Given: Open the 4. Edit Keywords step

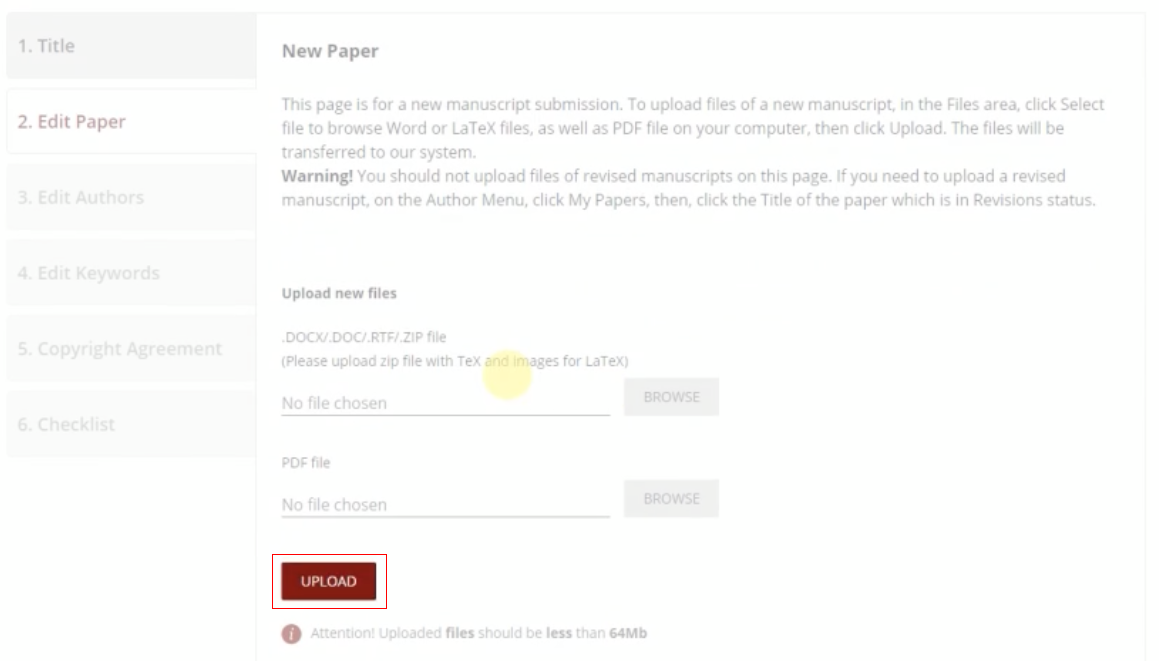Looking at the screenshot, I should (132, 273).
